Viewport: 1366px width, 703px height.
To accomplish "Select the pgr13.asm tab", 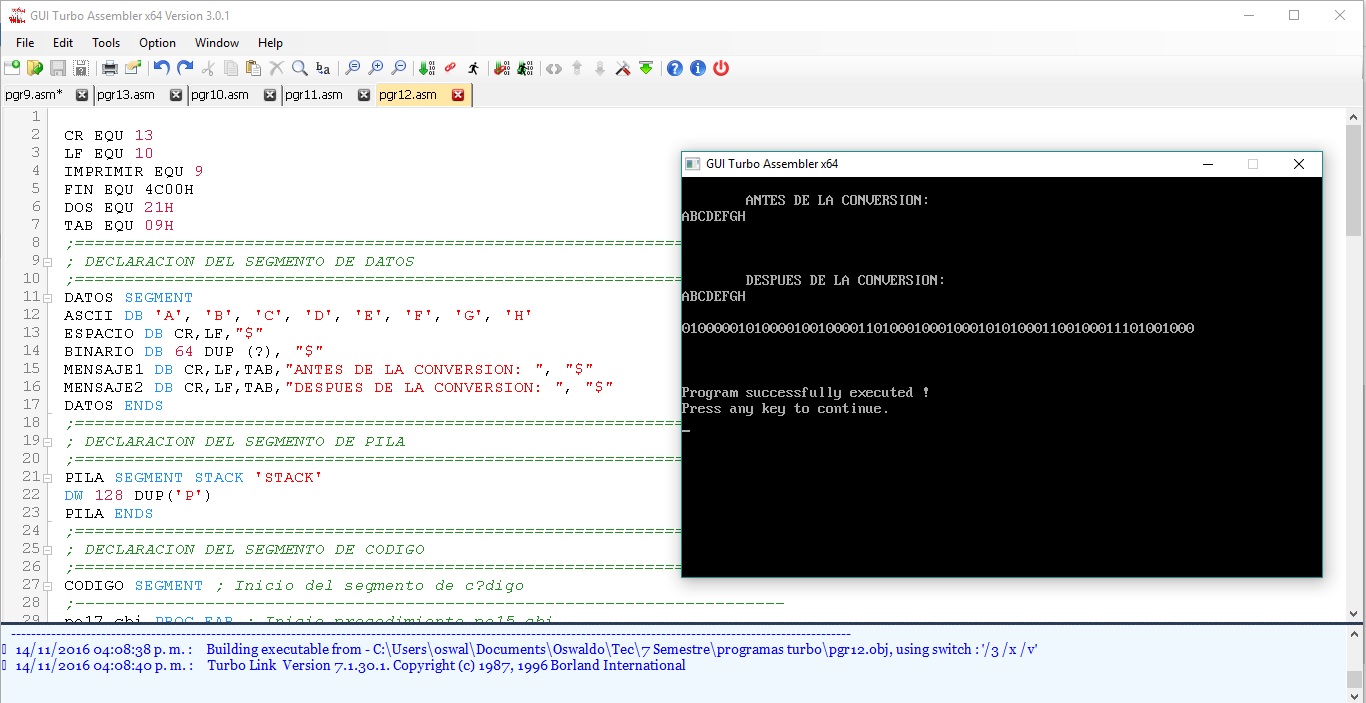I will pos(125,94).
